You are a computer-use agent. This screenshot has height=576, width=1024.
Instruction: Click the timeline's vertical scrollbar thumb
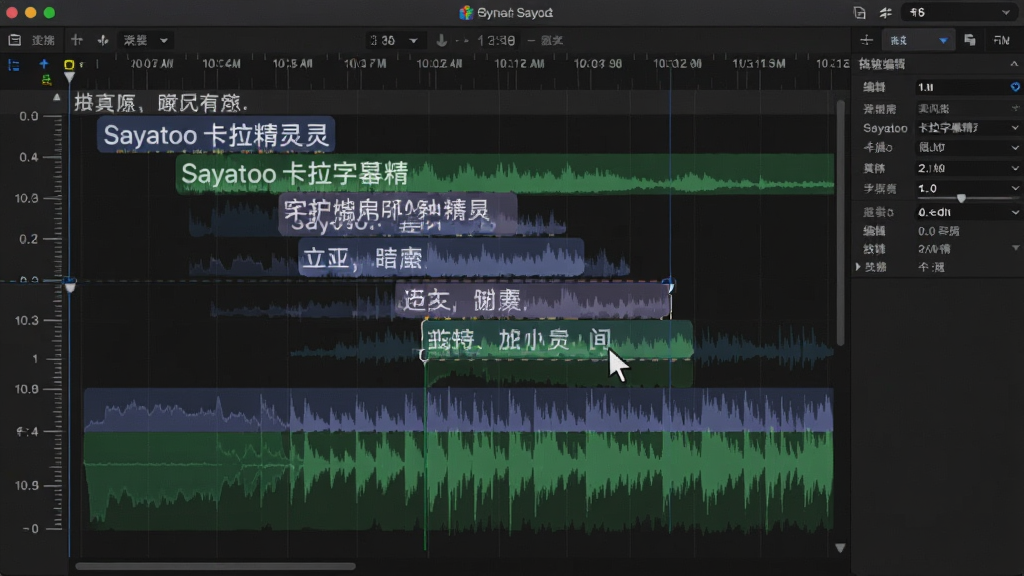click(840, 222)
